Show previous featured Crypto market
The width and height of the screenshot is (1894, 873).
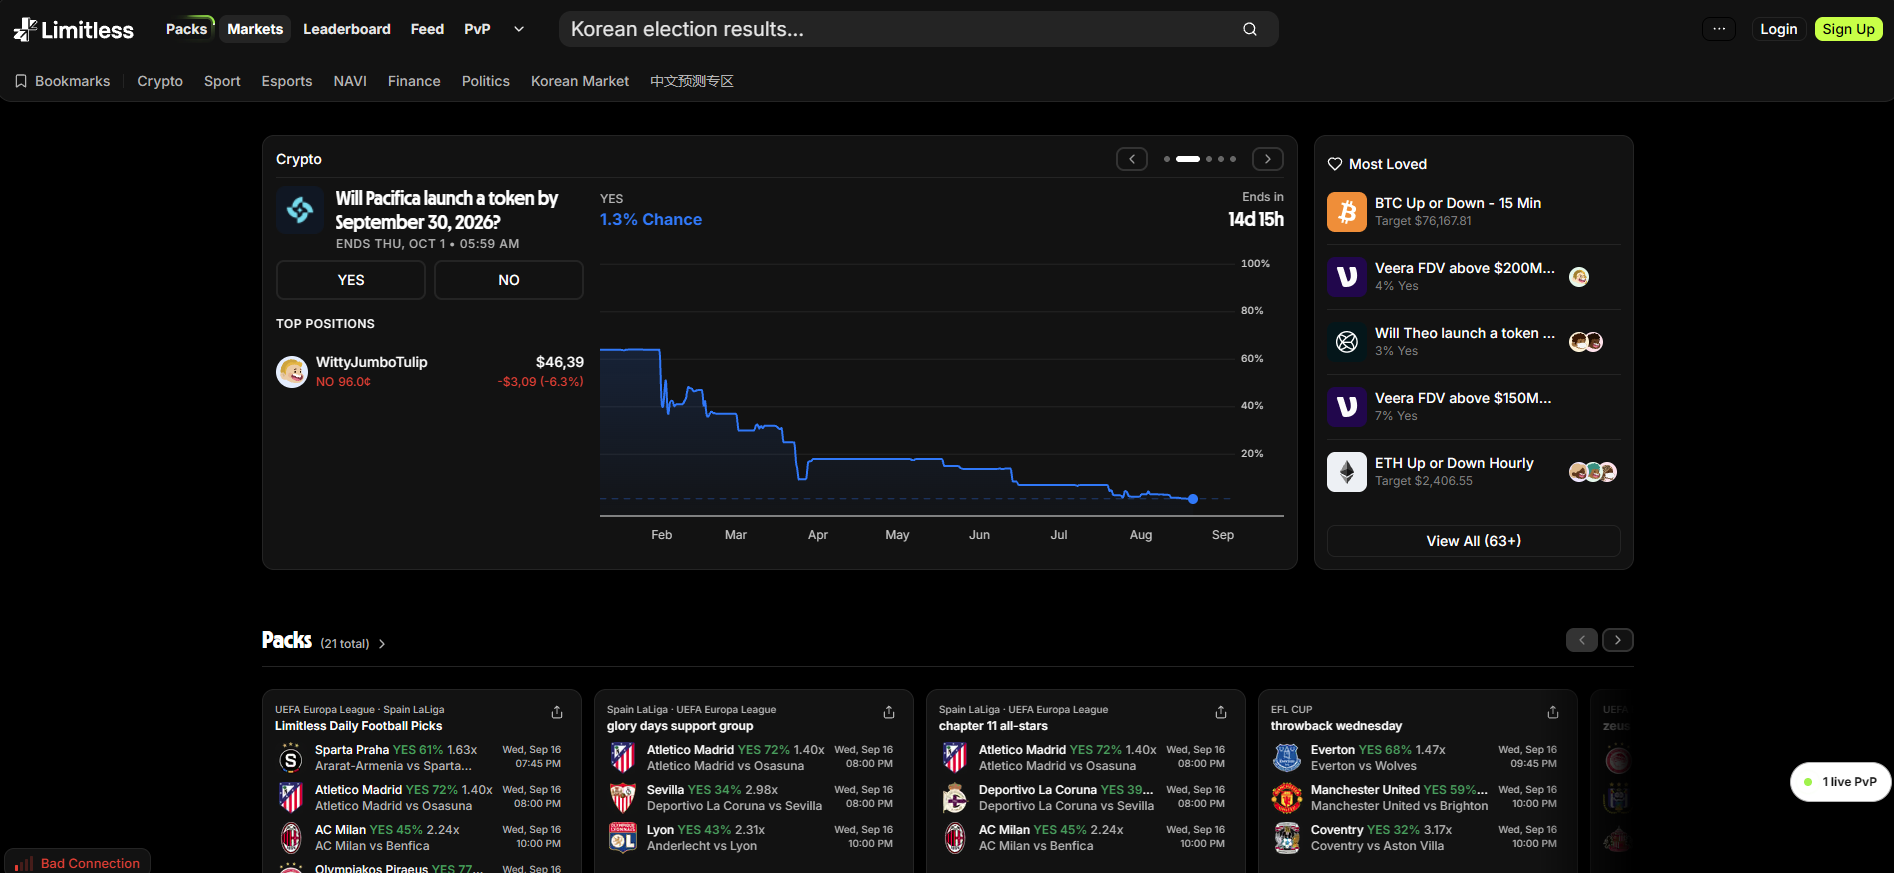click(x=1132, y=159)
